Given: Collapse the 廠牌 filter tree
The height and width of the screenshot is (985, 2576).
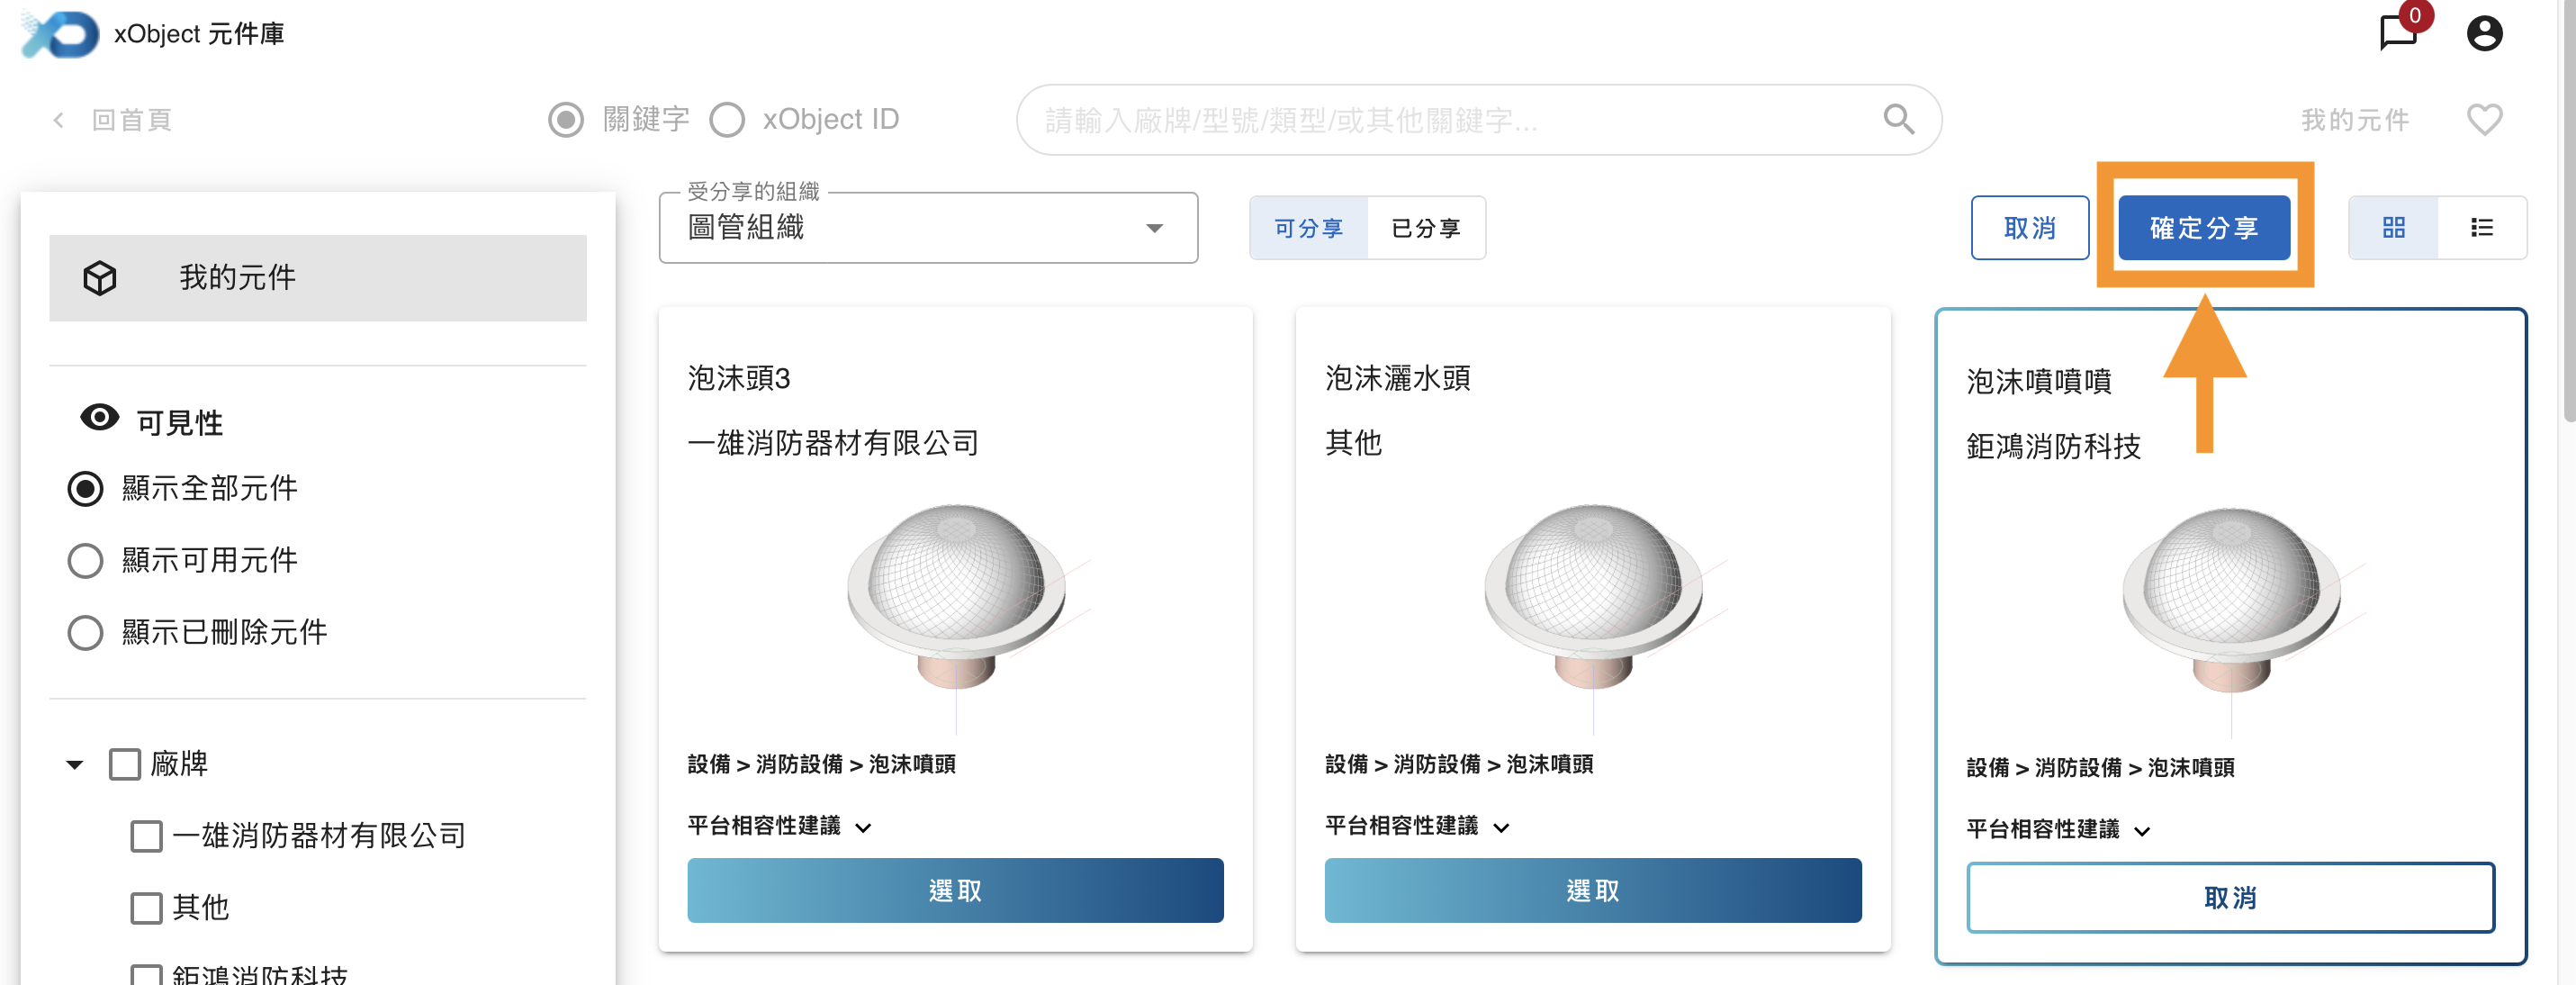Looking at the screenshot, I should [75, 765].
